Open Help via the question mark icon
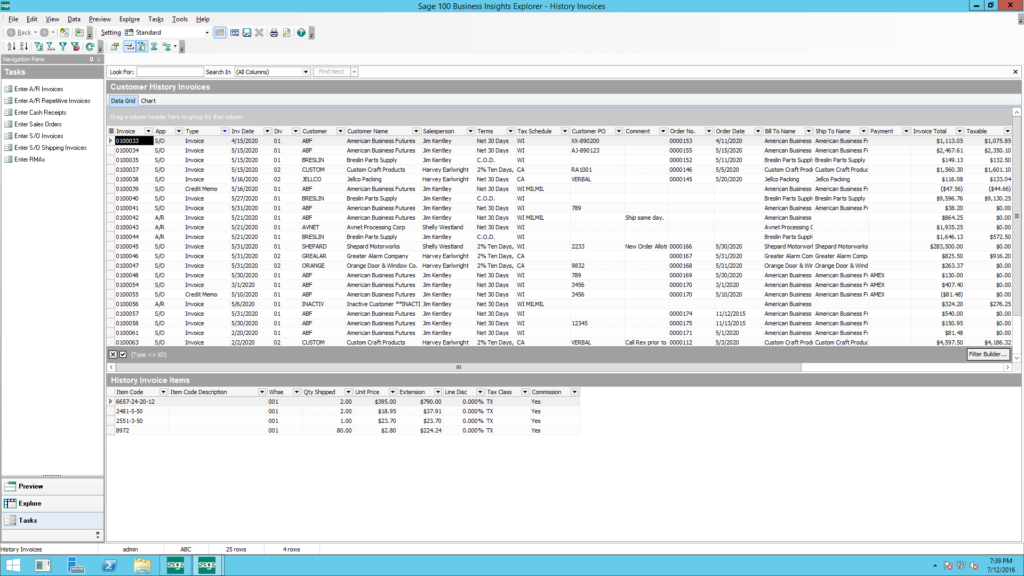 (x=299, y=32)
